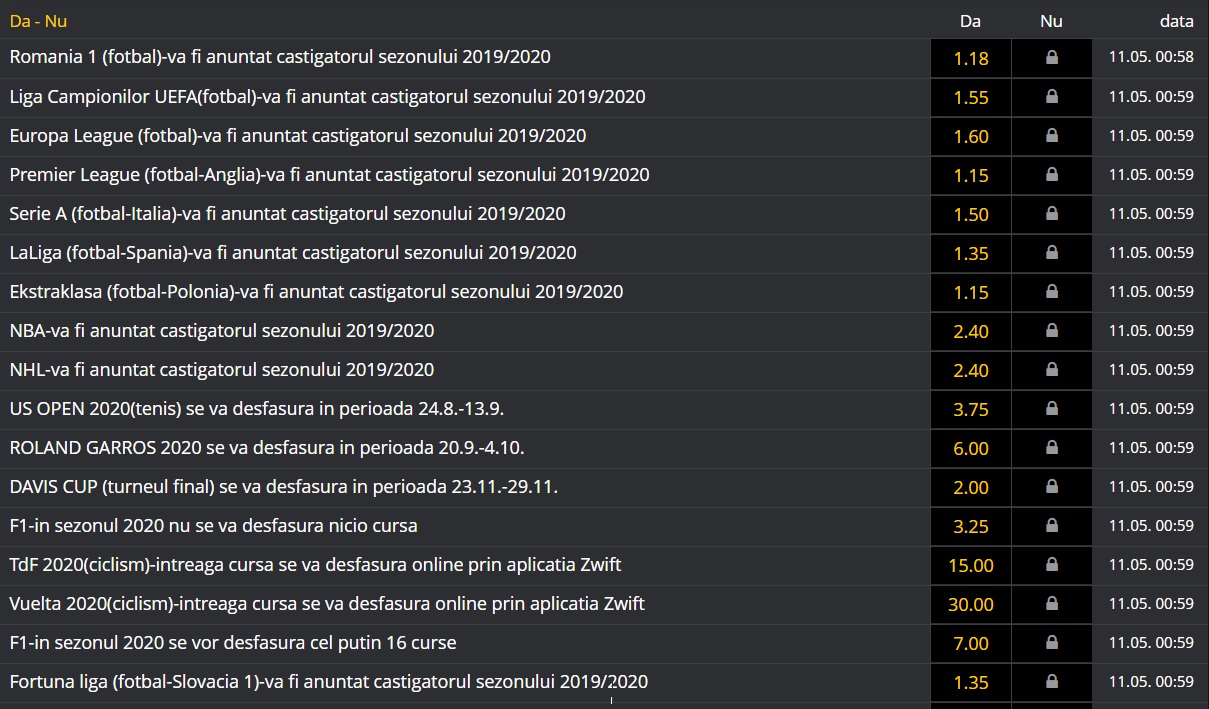
Task: Pick 7.00 odds for F1 16 races
Action: (x=970, y=643)
